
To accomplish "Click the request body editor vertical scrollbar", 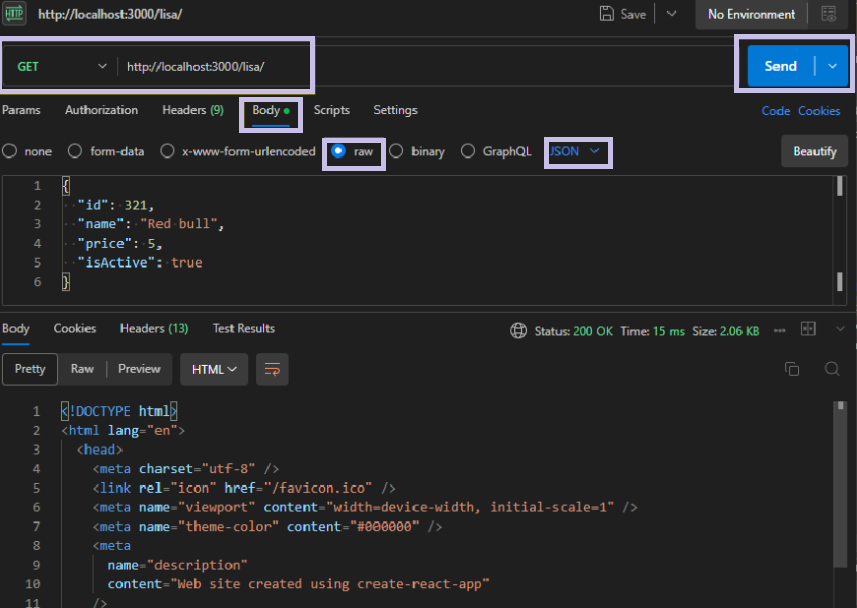I will (x=839, y=188).
